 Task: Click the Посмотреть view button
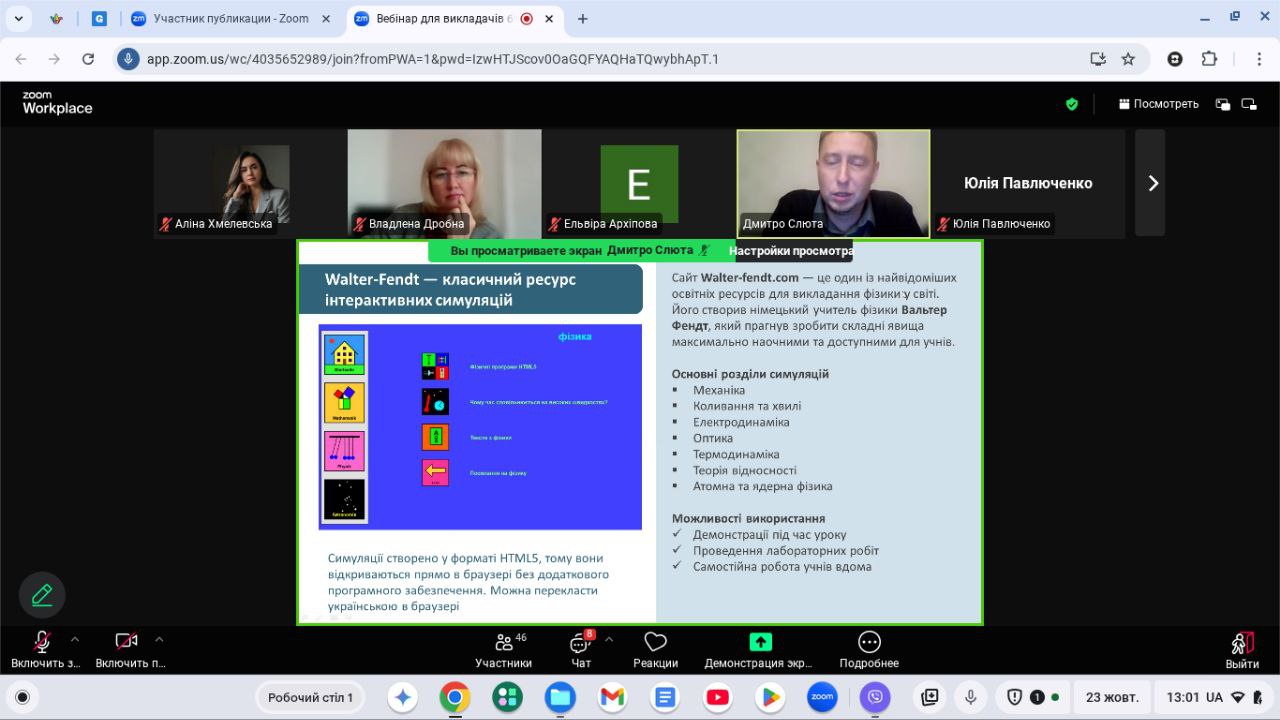click(1159, 104)
